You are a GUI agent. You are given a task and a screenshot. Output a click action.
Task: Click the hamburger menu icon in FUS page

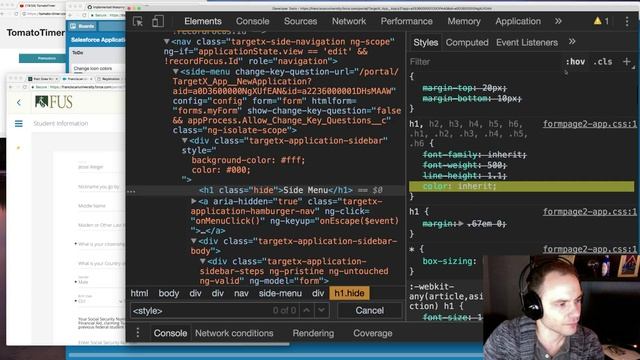(19, 123)
